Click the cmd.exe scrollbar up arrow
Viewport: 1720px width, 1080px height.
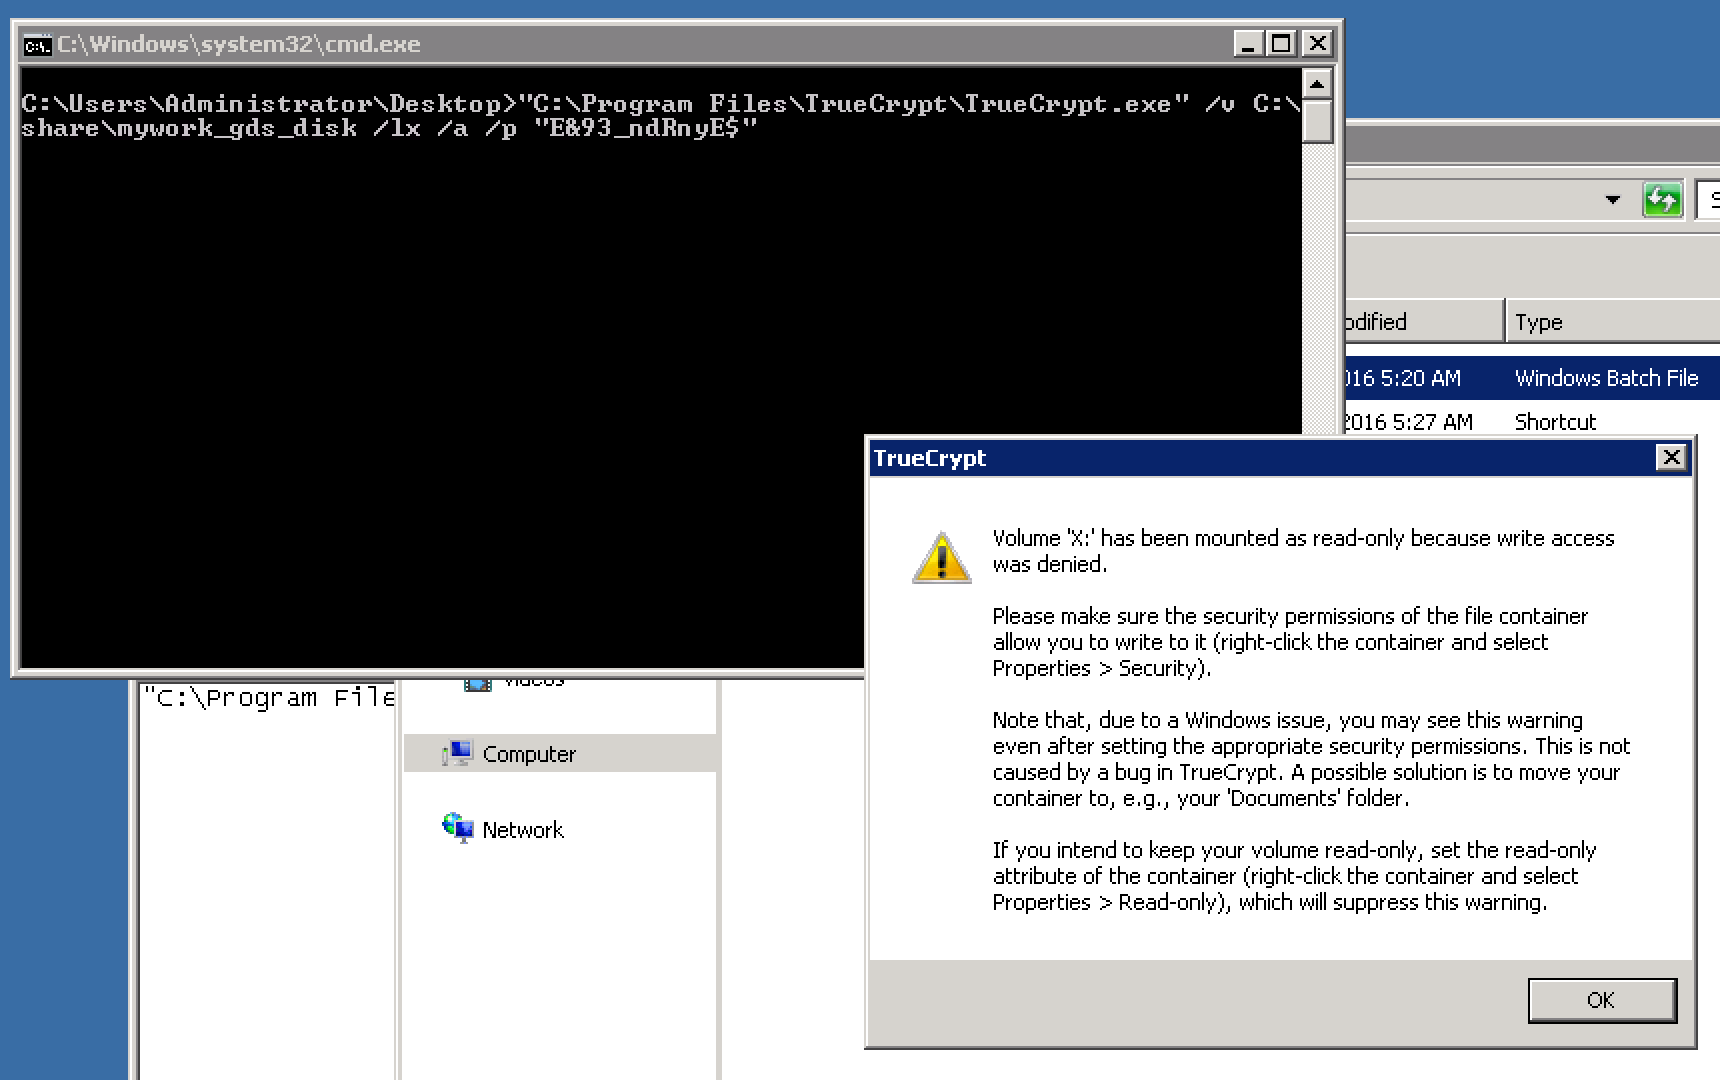(x=1318, y=83)
